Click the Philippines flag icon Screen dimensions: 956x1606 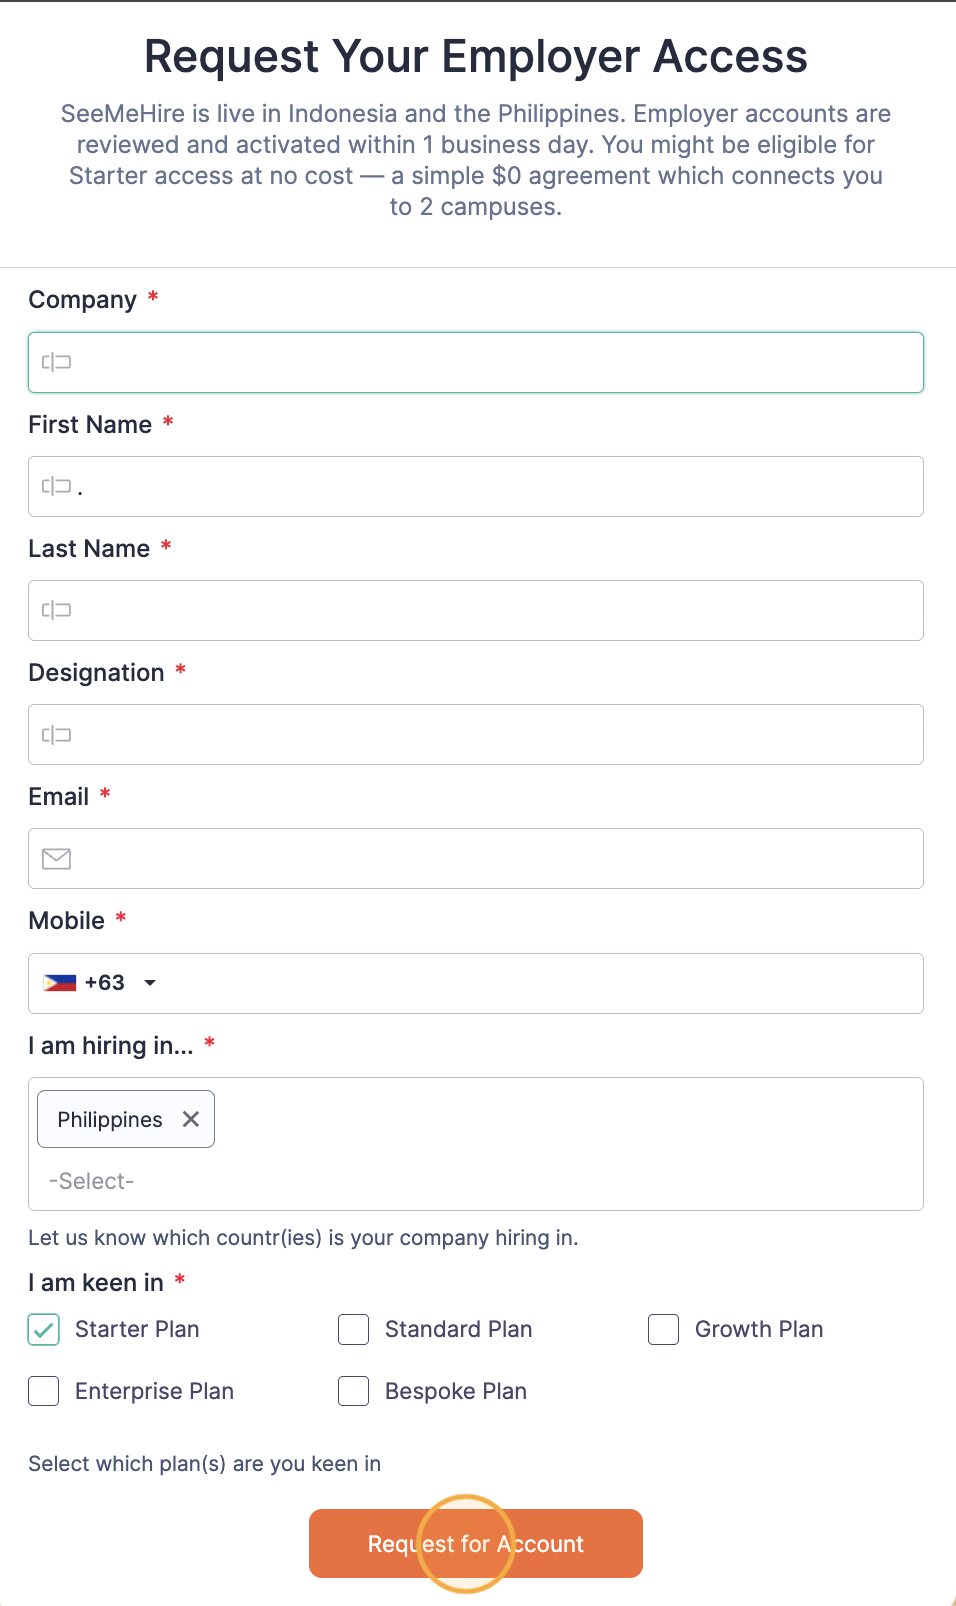(x=60, y=983)
